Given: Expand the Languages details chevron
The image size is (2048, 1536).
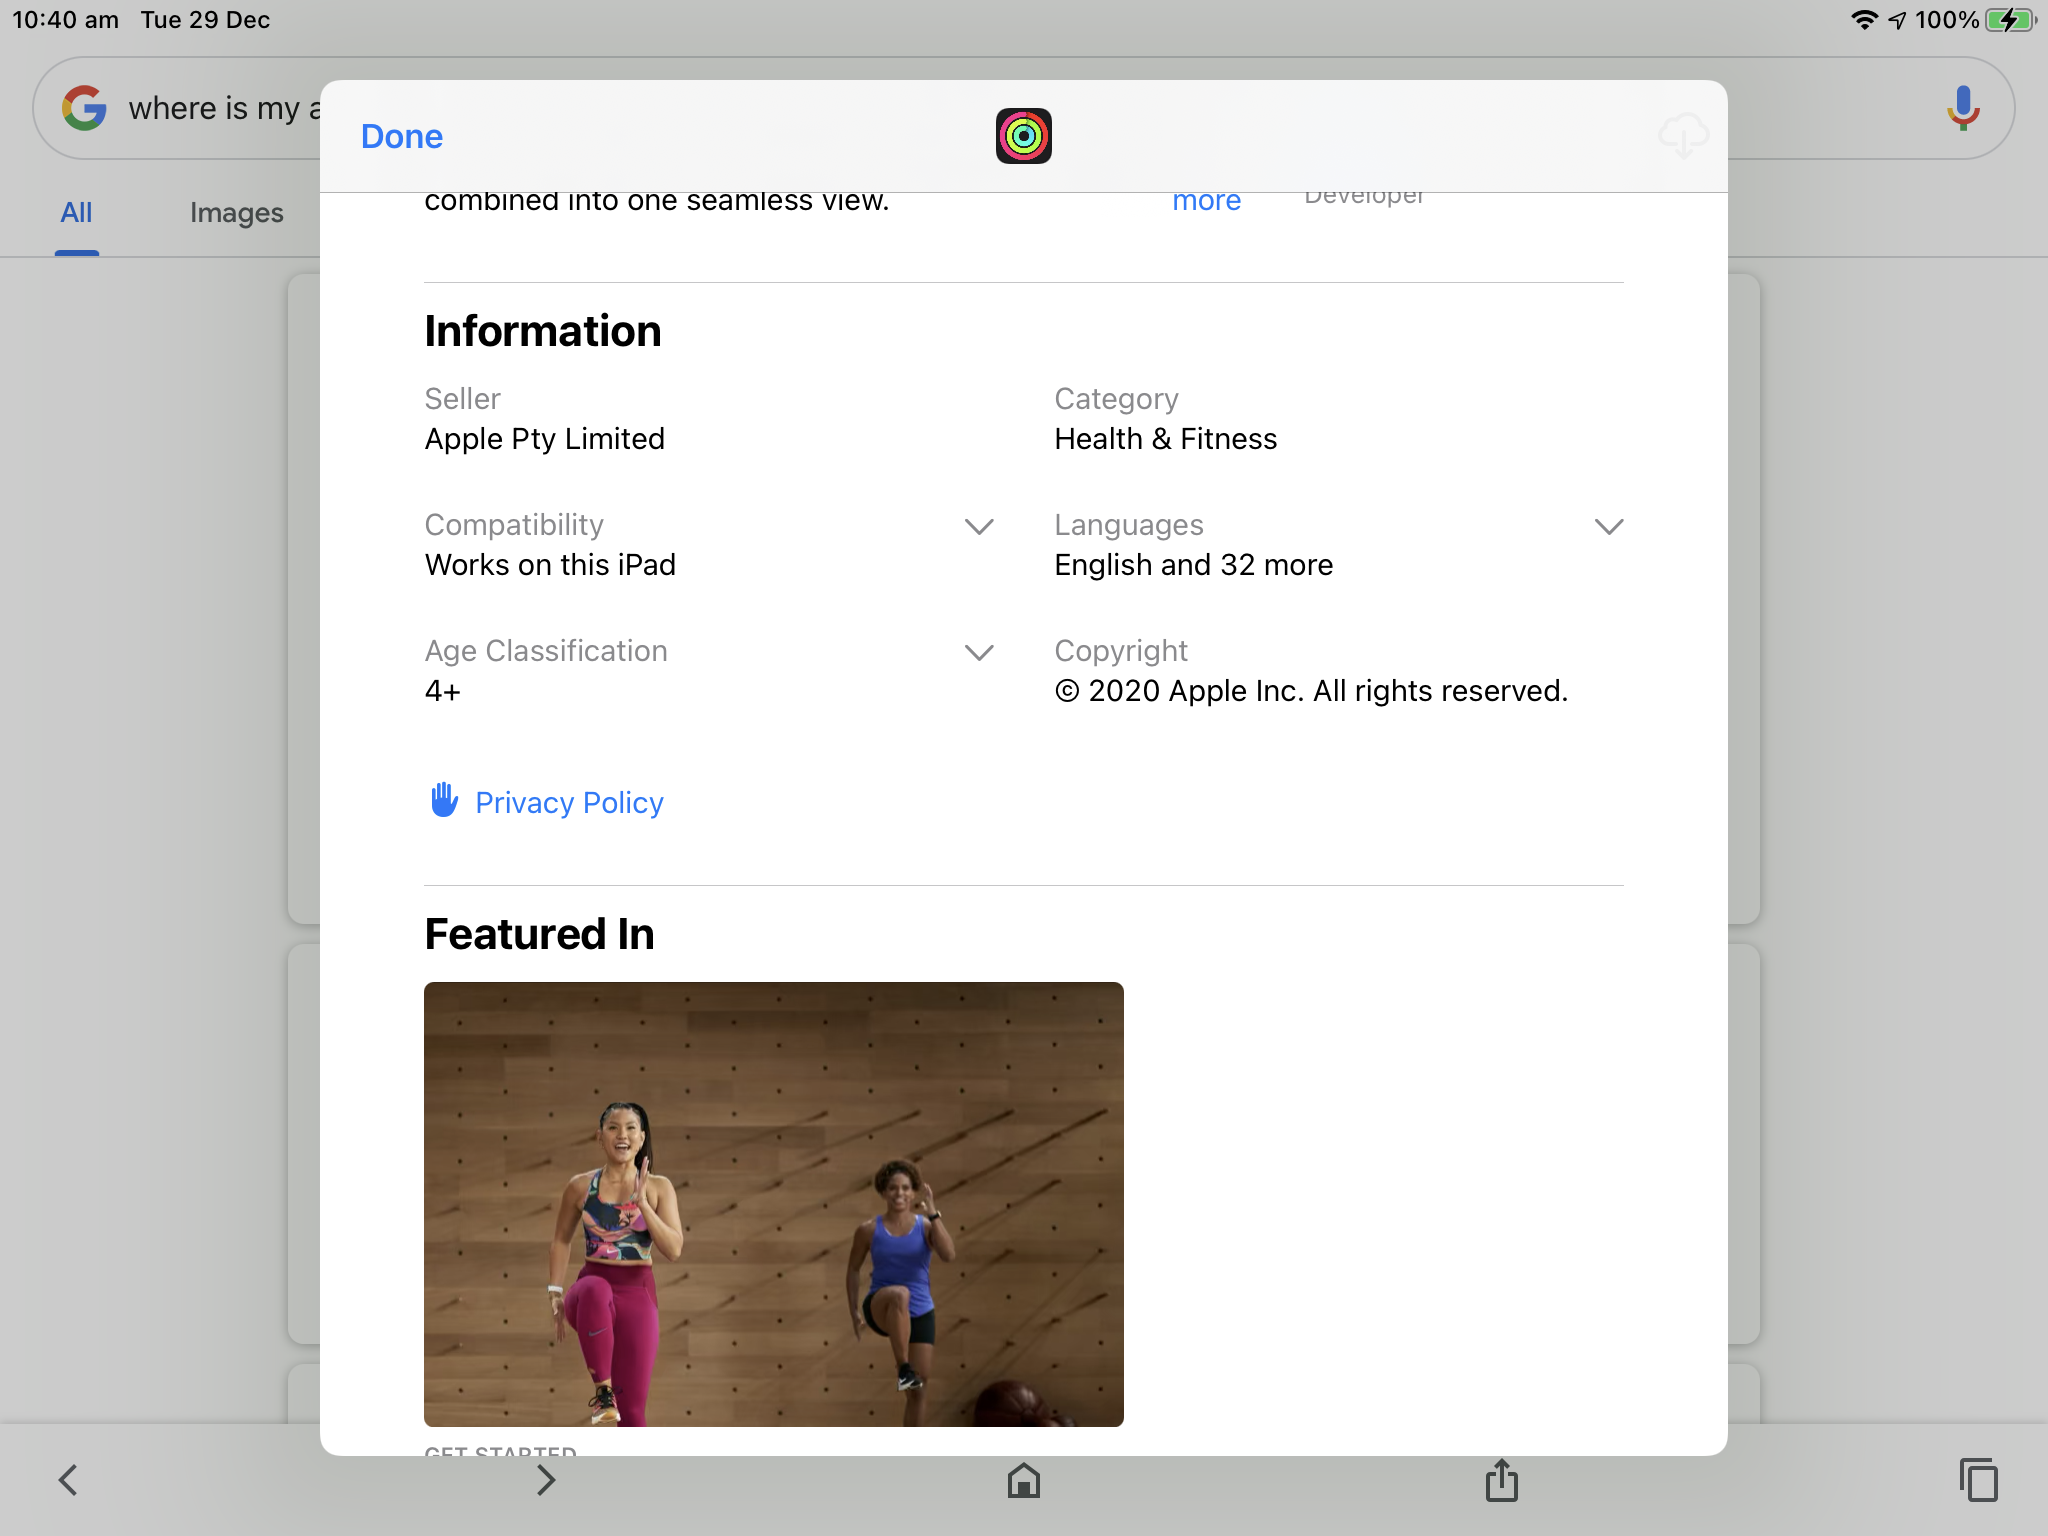Looking at the screenshot, I should (1608, 526).
